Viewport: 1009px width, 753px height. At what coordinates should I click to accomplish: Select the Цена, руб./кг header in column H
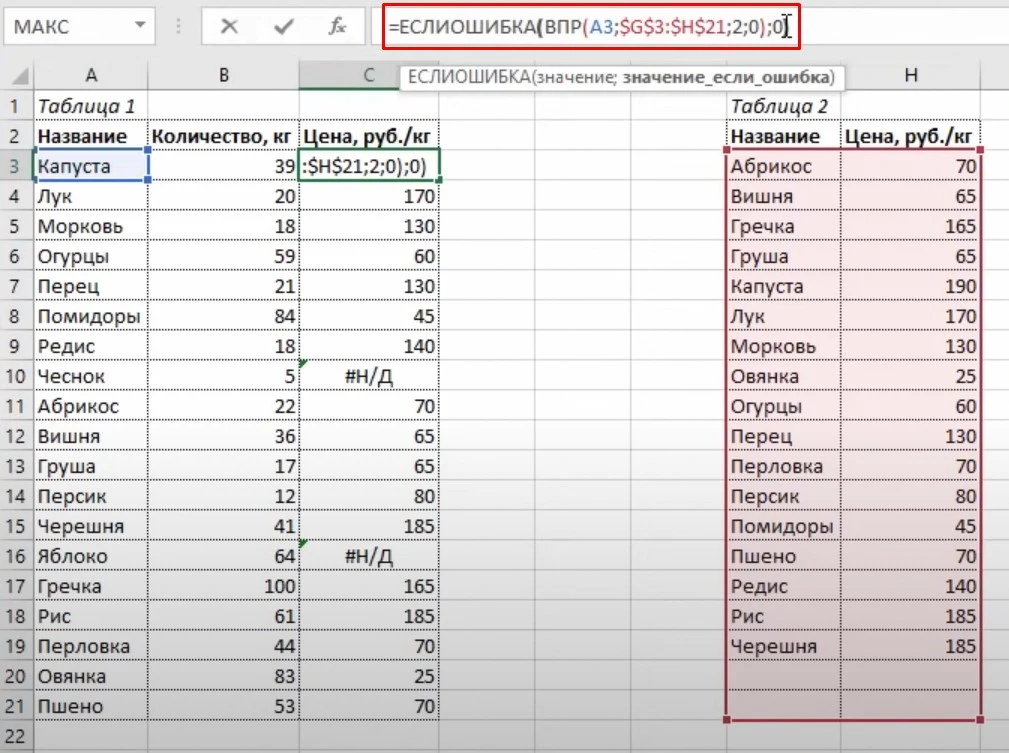click(910, 136)
